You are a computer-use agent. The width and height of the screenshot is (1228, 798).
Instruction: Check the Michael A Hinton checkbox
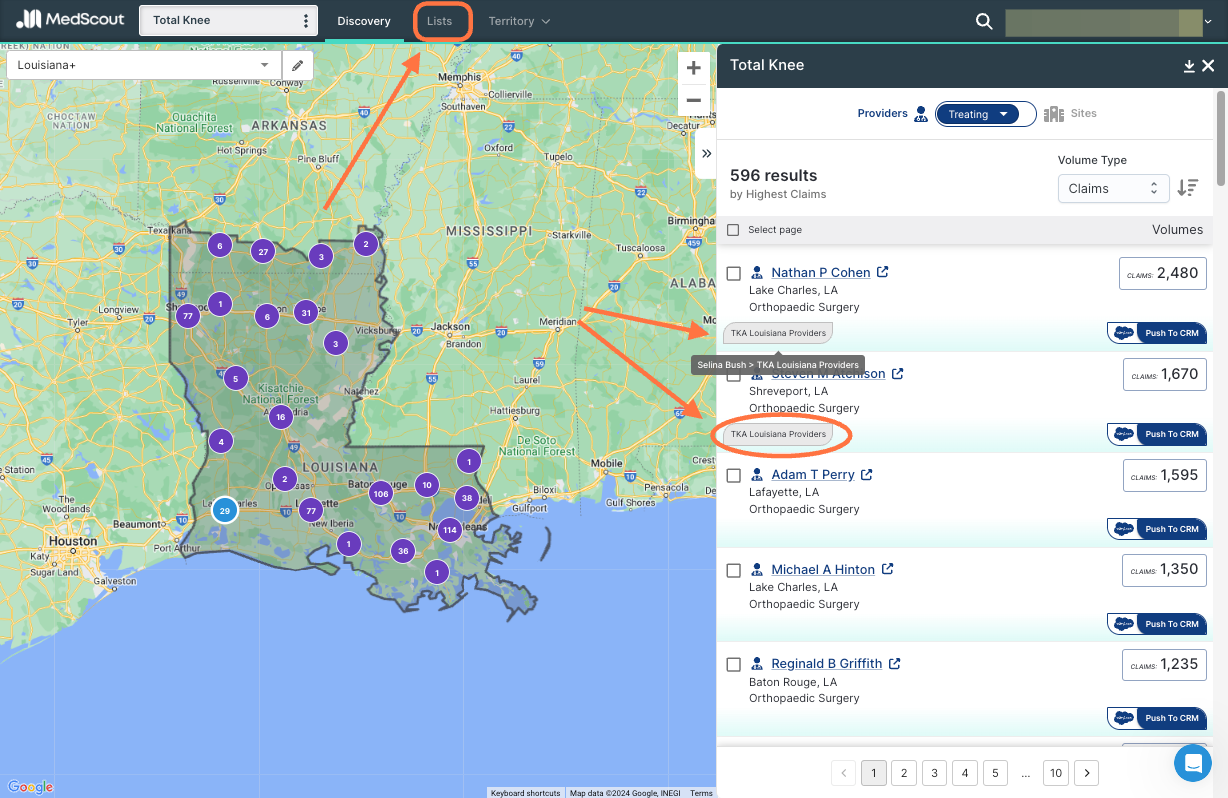733,570
